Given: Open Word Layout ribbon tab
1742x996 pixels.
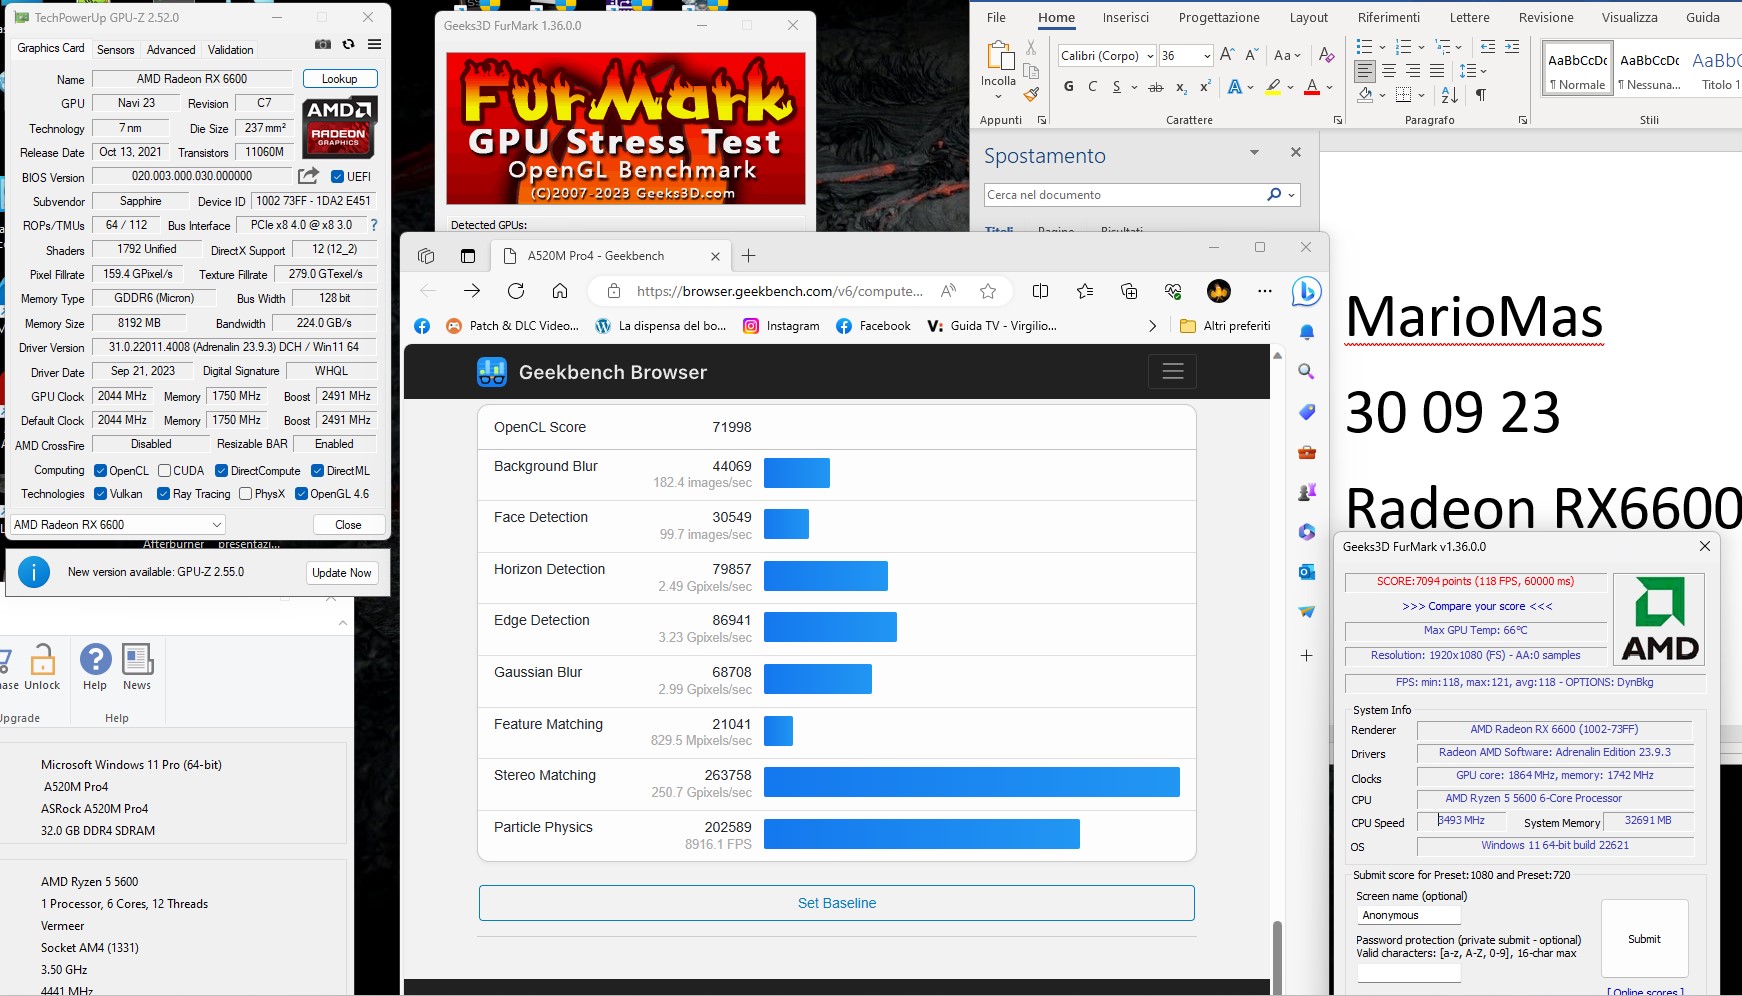Looking at the screenshot, I should tap(1309, 17).
